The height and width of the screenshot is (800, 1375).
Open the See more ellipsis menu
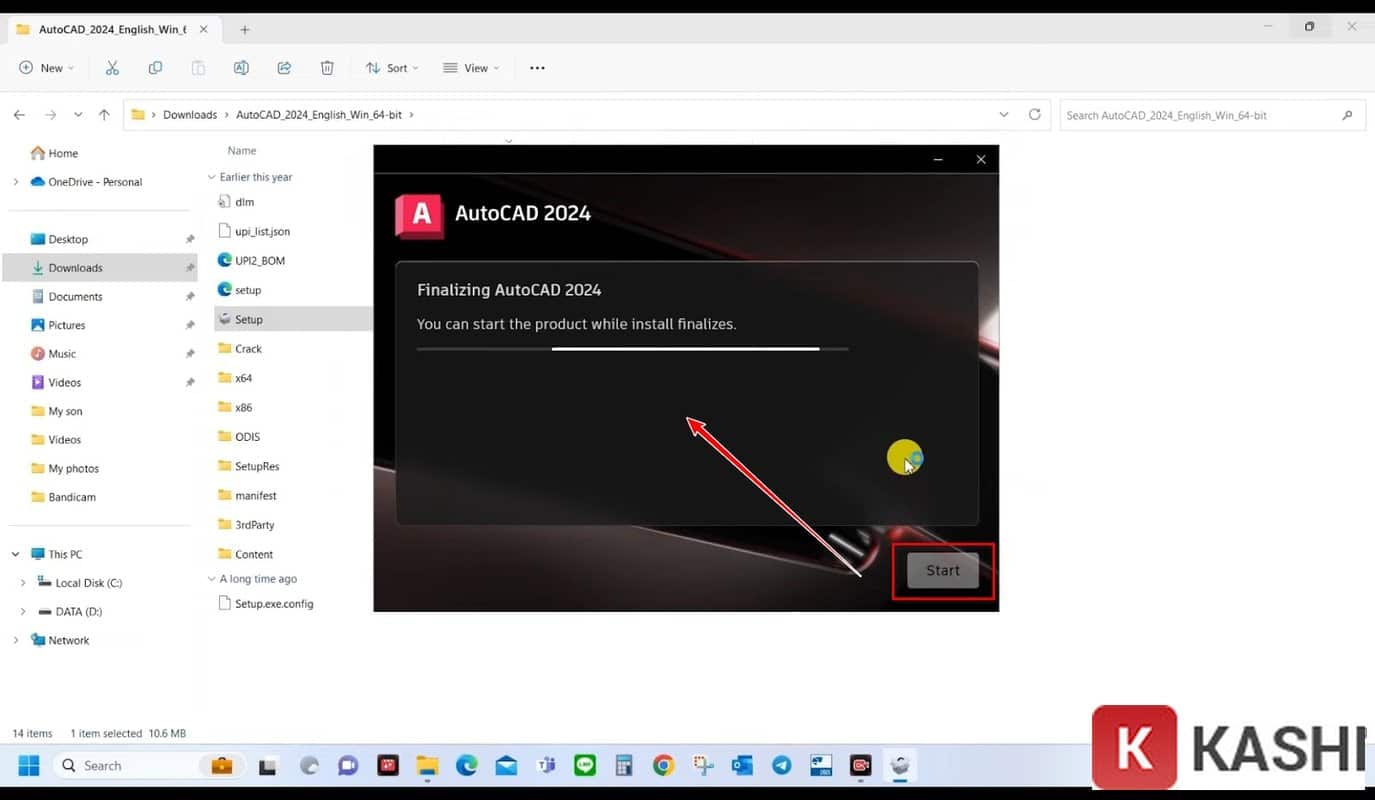(537, 68)
